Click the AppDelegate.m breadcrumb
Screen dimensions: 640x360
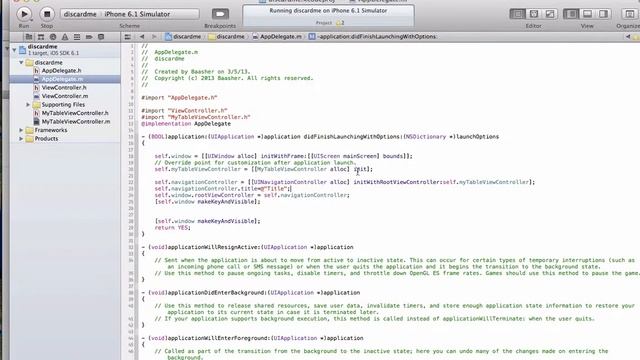point(277,37)
